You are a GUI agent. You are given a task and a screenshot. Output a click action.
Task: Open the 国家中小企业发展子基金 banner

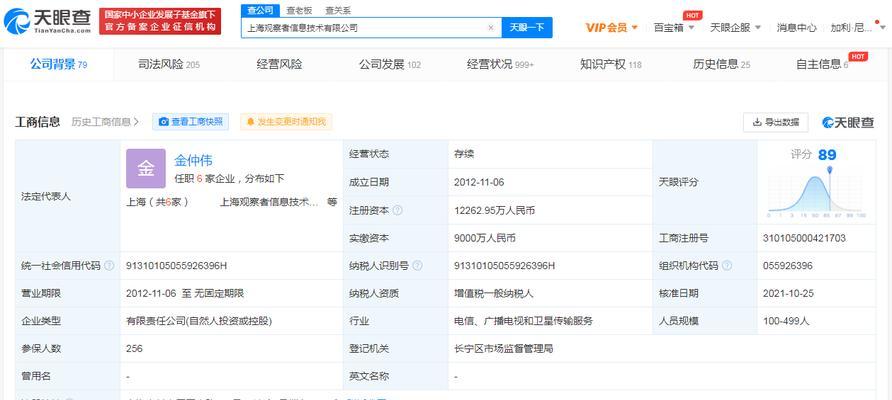coord(160,21)
